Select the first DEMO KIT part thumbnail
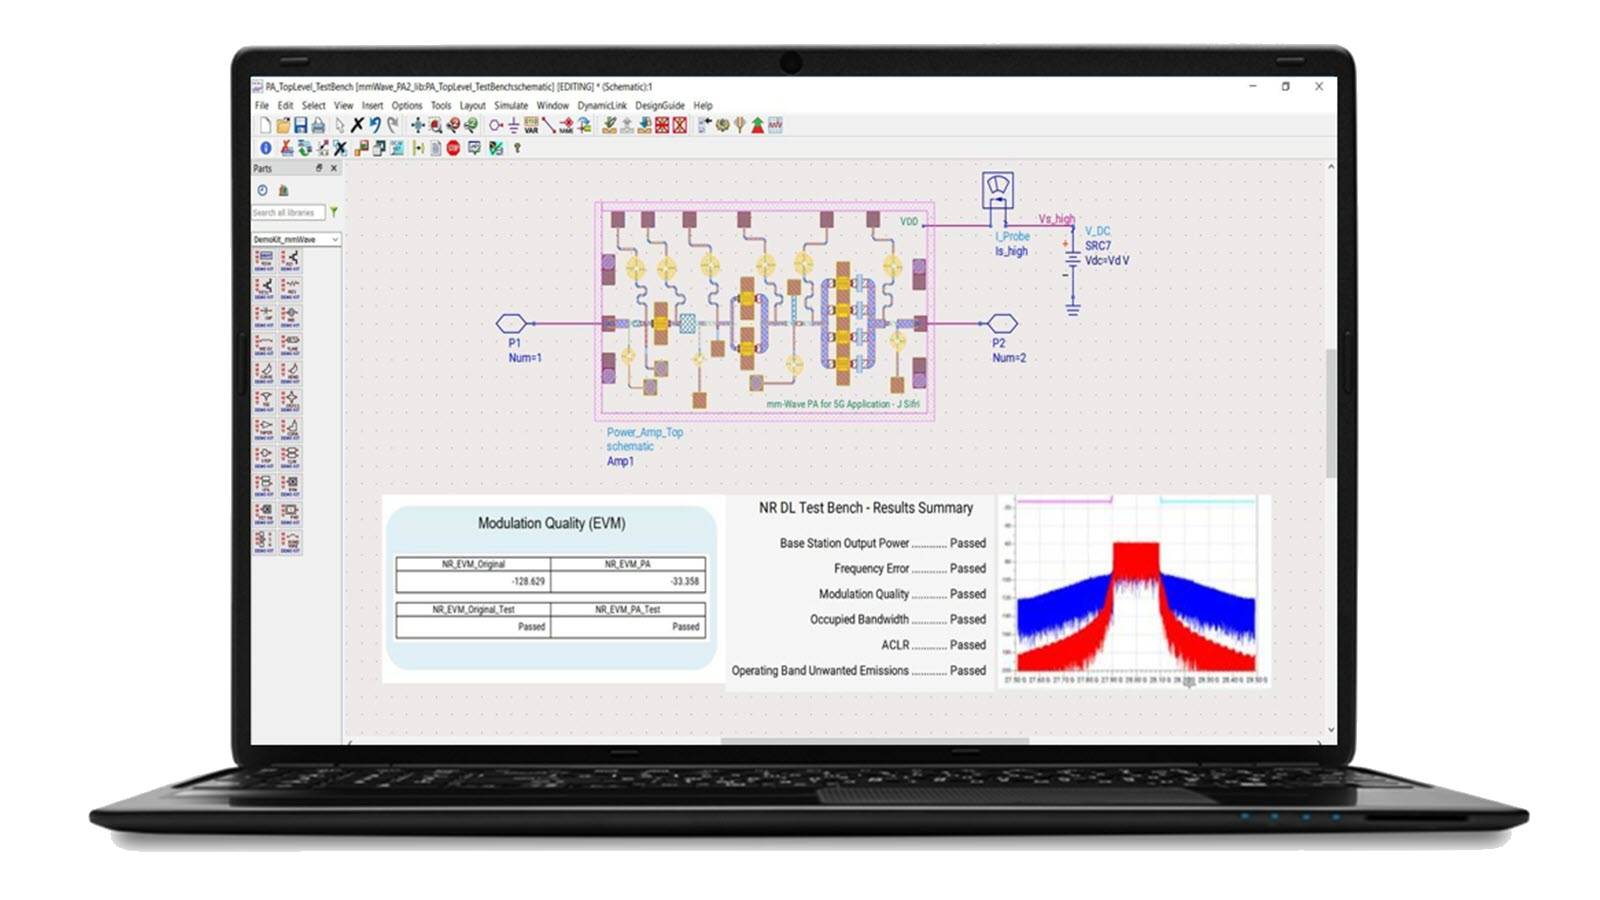 pyautogui.click(x=263, y=263)
